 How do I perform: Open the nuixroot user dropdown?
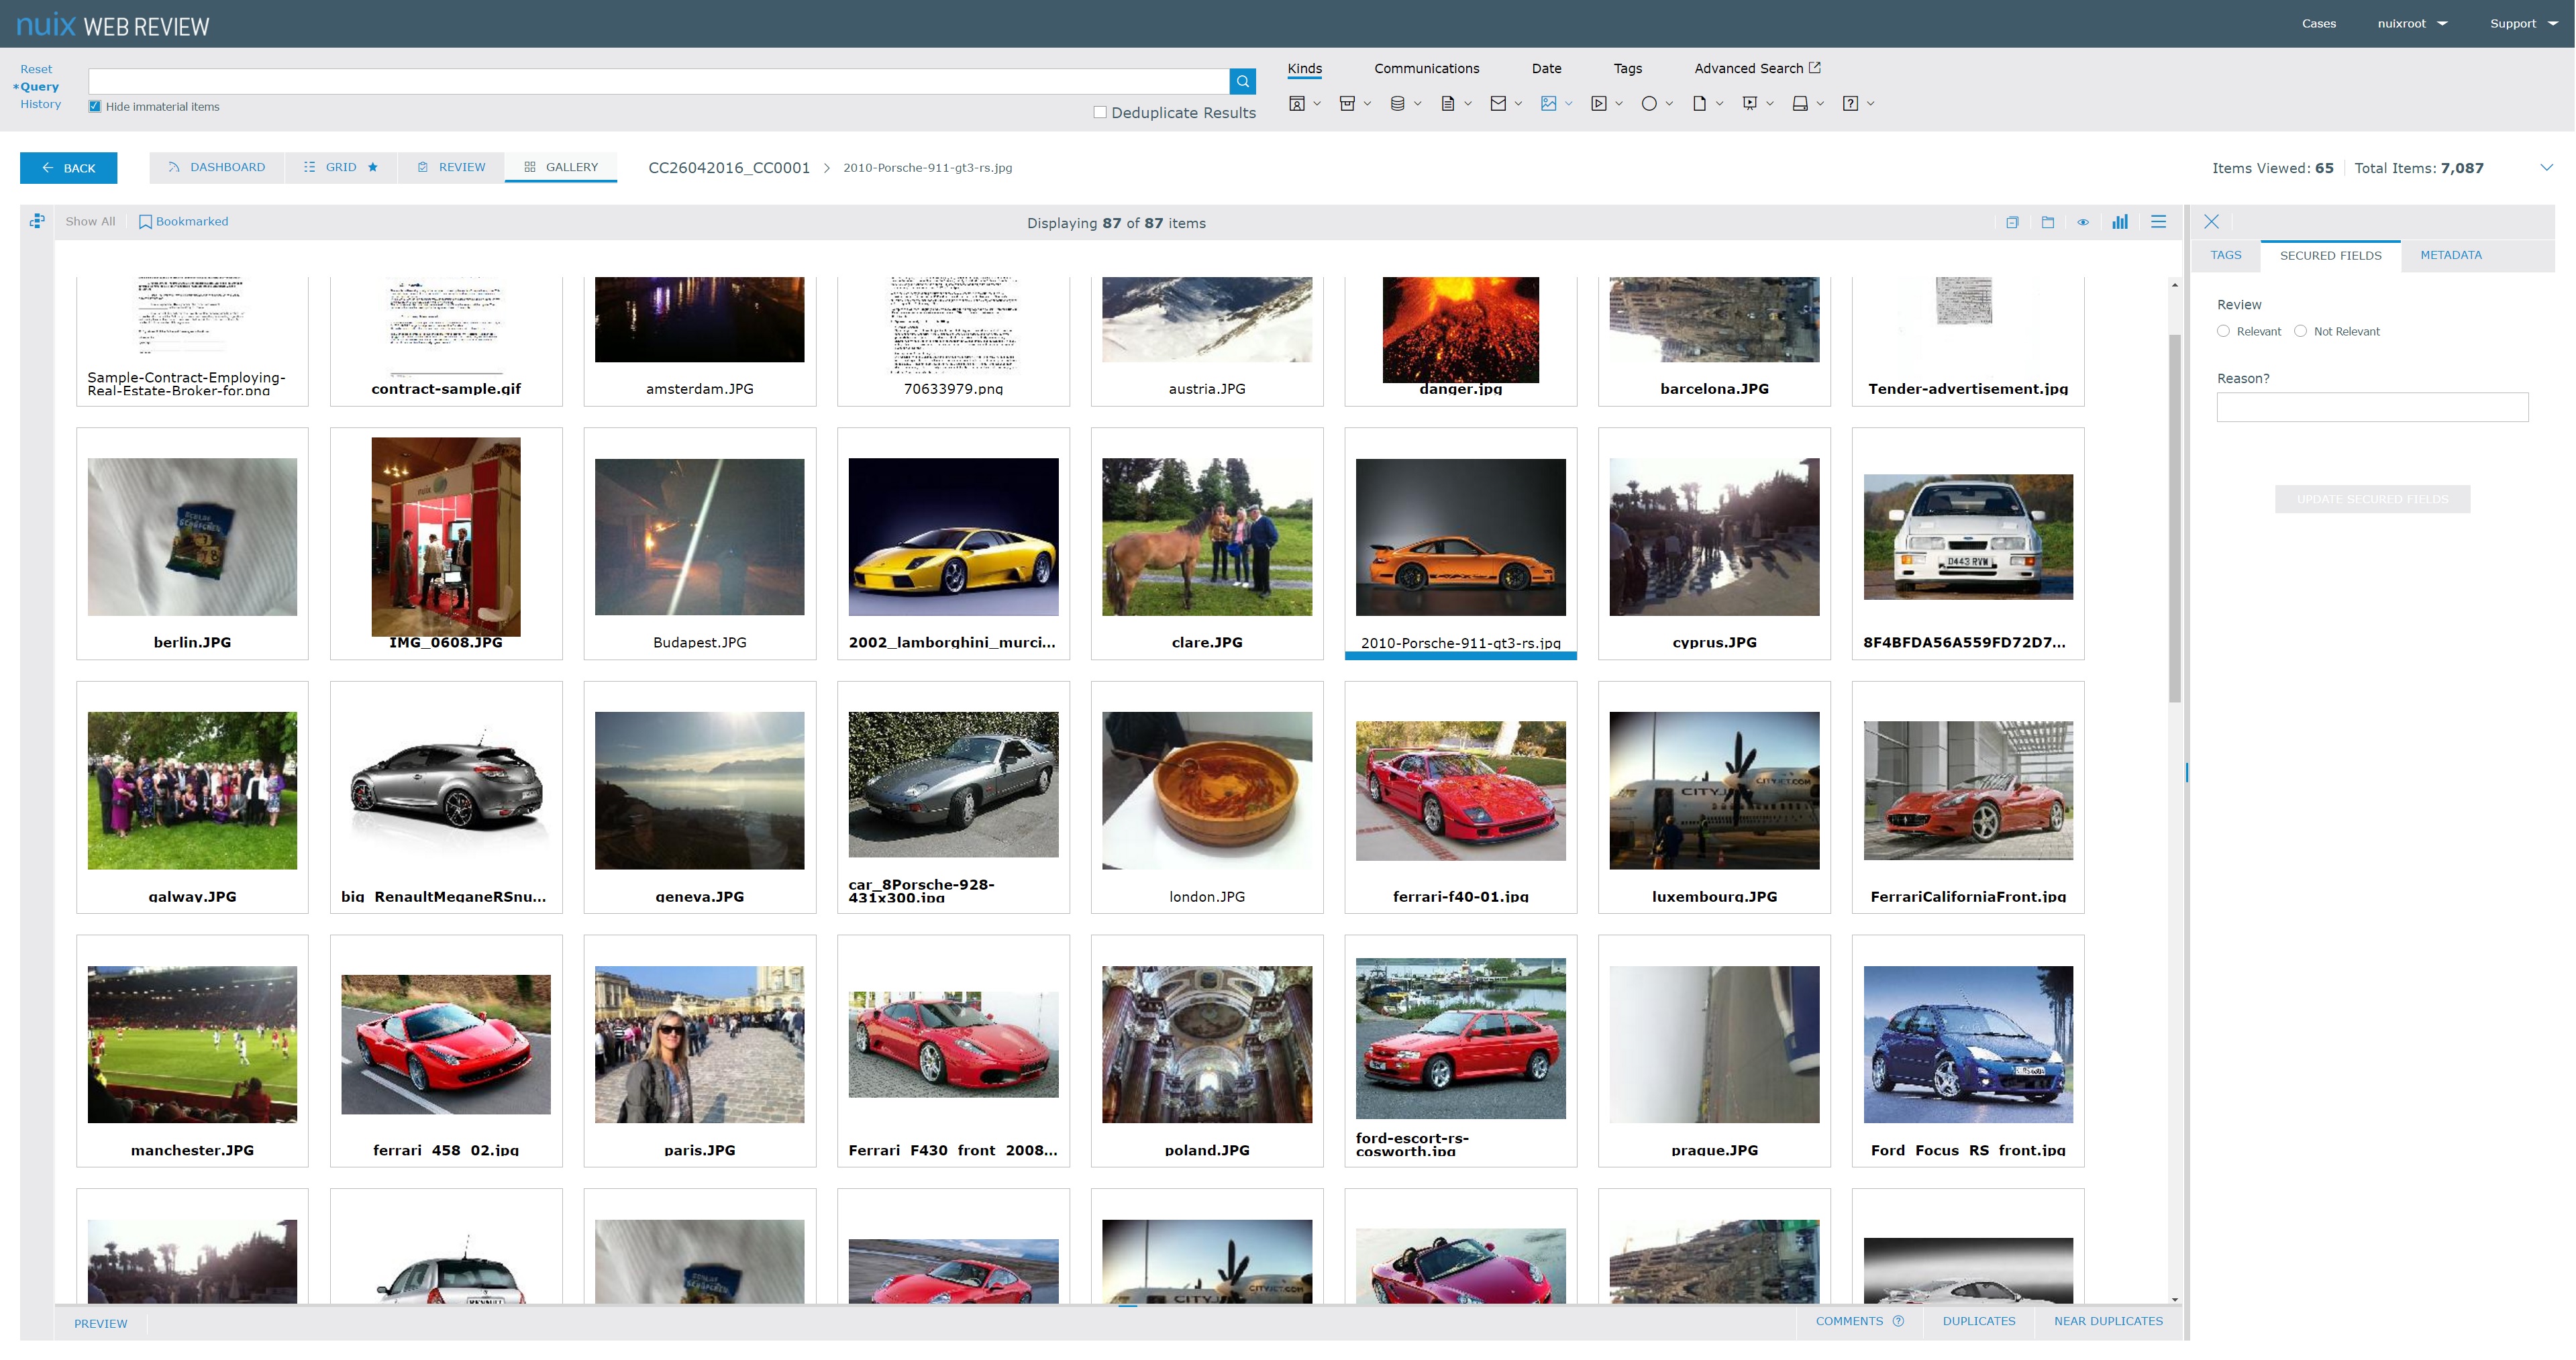click(x=2412, y=23)
